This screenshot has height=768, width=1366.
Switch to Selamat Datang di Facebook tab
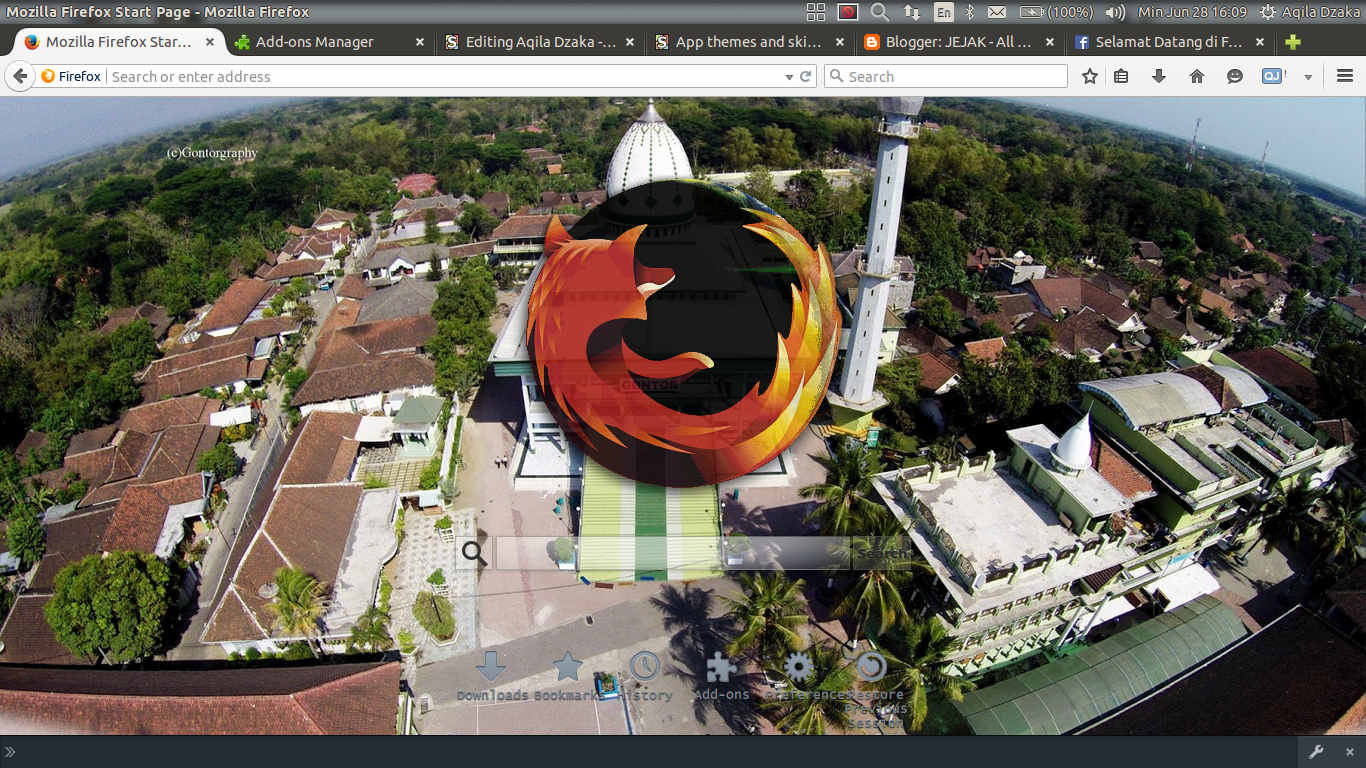click(x=1168, y=42)
